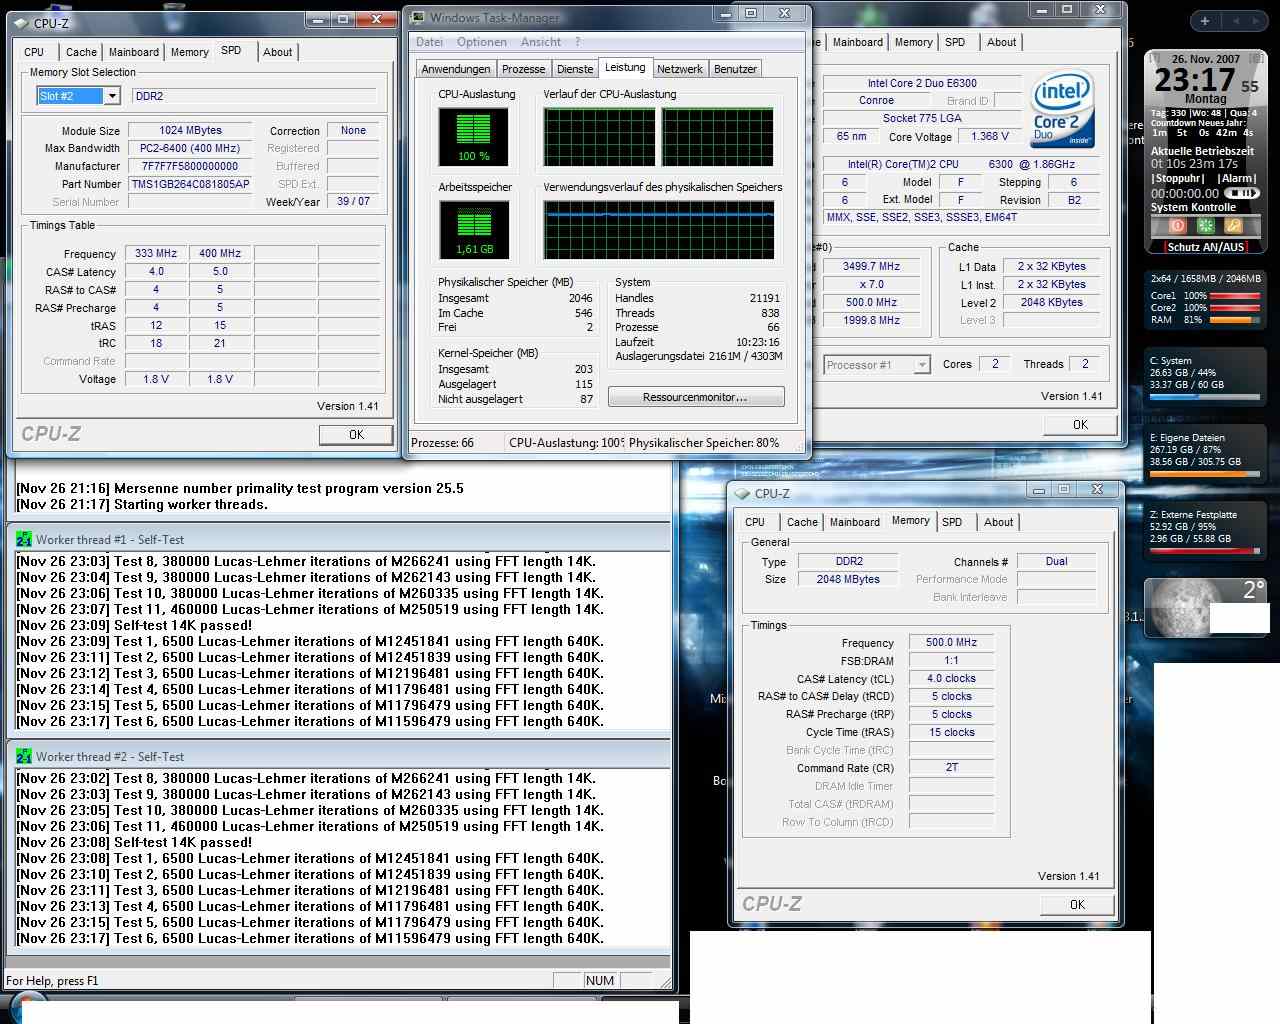Select About tab in CPU-Z SPD window

tap(278, 52)
